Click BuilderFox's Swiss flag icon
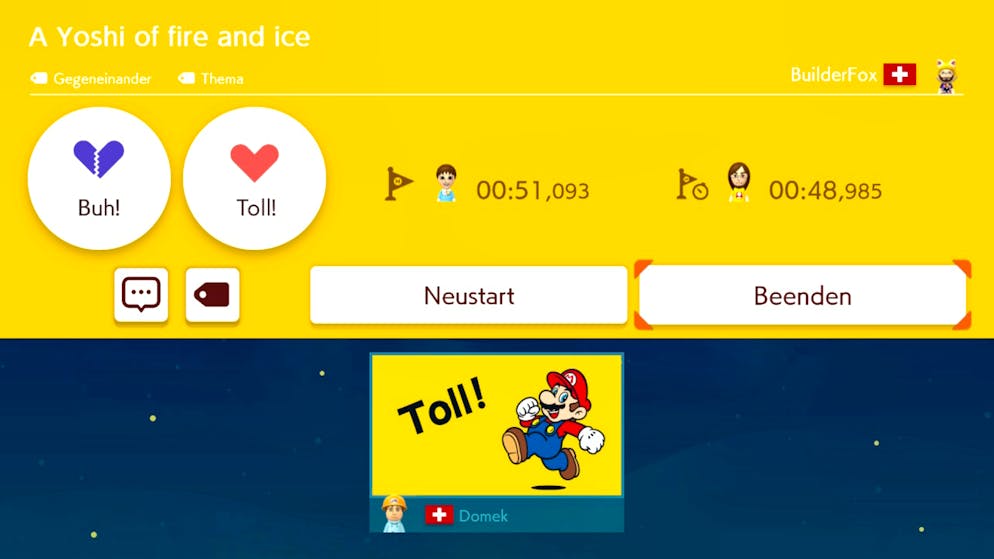The image size is (994, 559). click(x=900, y=74)
